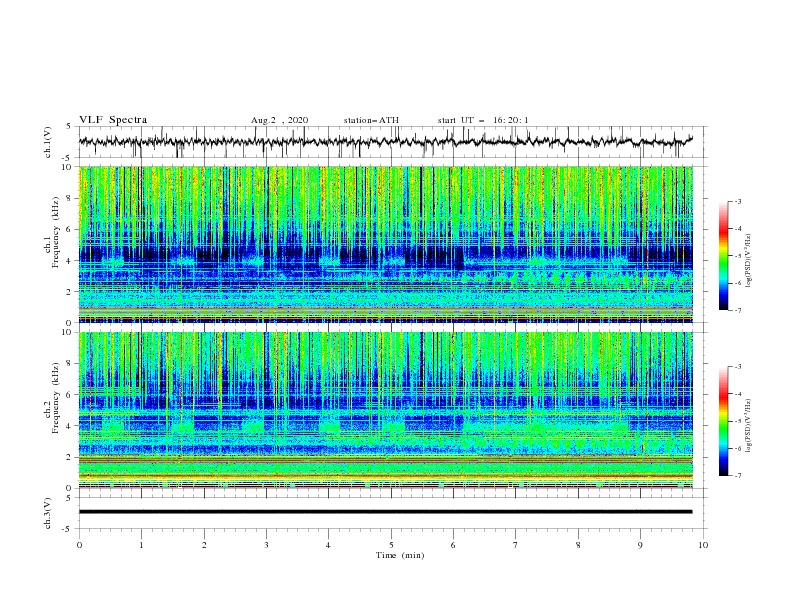Image resolution: width=792 pixels, height=612 pixels.
Task: Click inside the ch.1 spectrogram panel
Action: pos(386,244)
